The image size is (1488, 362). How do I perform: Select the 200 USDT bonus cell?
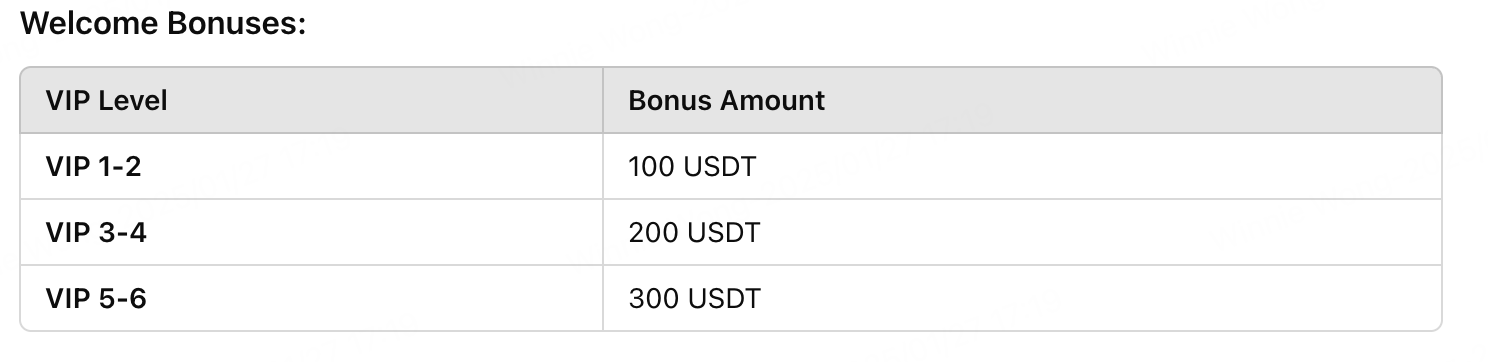click(x=1022, y=232)
